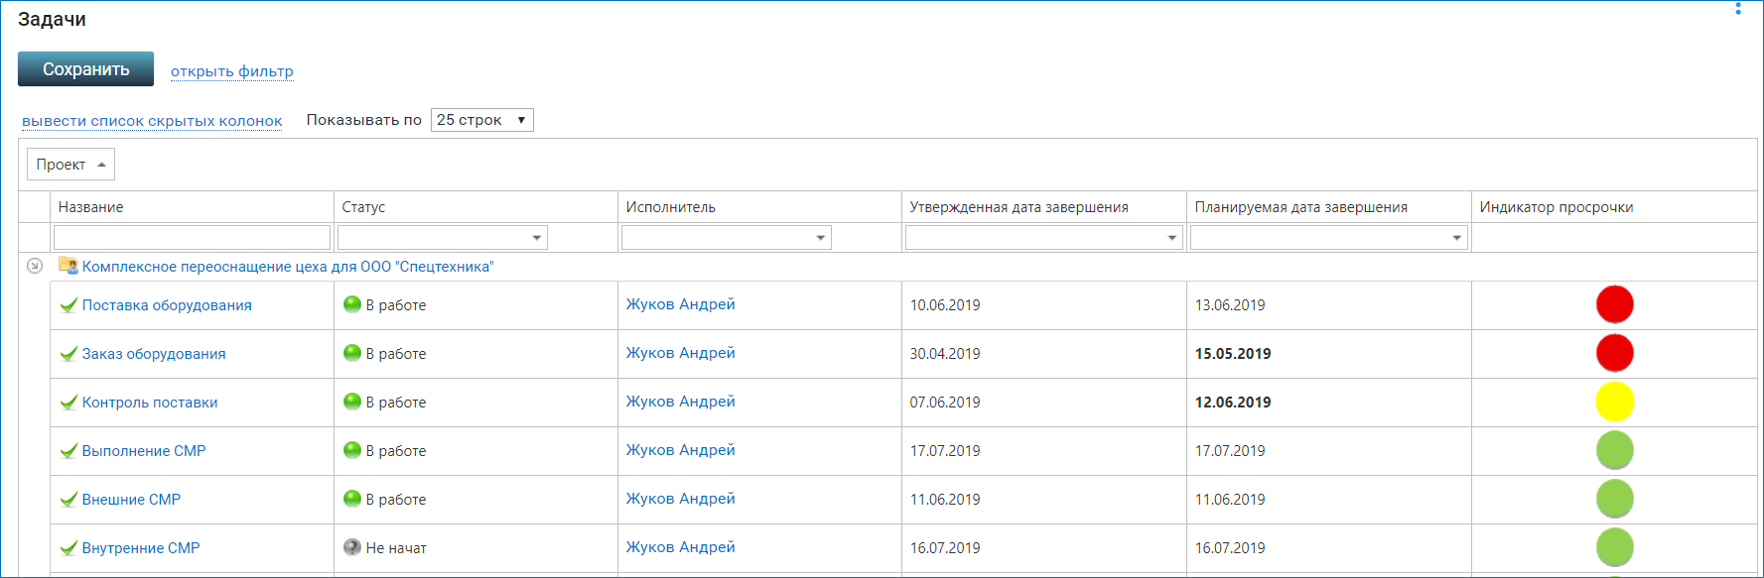Click the green checkmark icon of Поставка оборудования
Screen dimensions: 1764x578
point(68,305)
